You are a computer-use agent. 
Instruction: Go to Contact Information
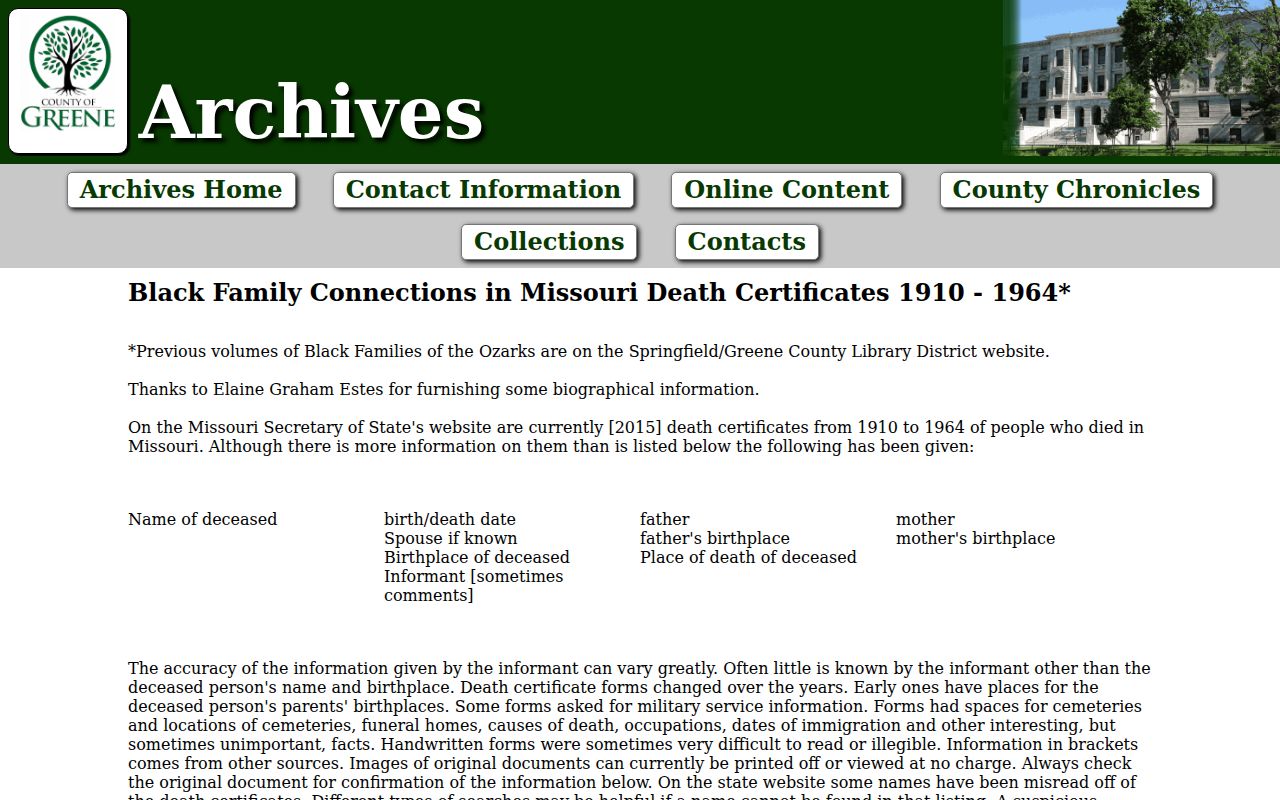(x=483, y=190)
